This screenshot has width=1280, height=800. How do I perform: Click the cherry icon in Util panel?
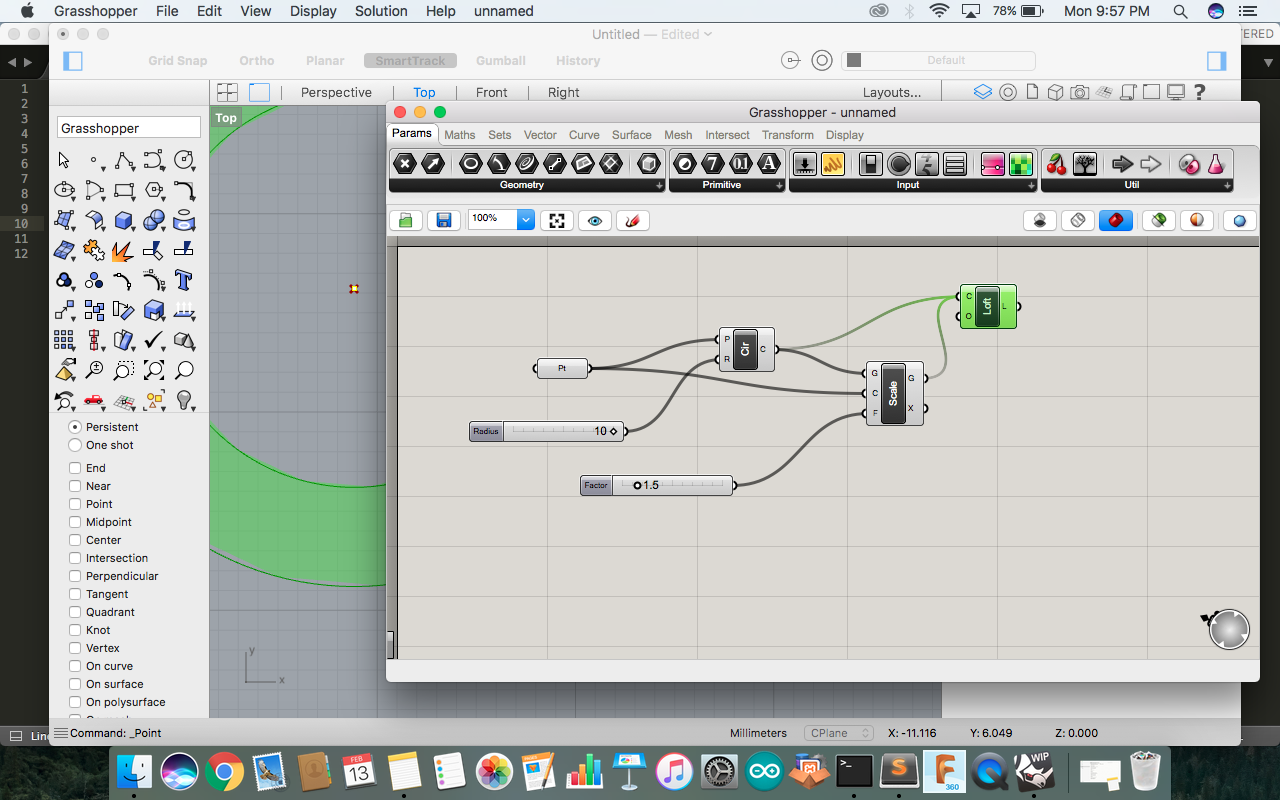[x=1056, y=164]
